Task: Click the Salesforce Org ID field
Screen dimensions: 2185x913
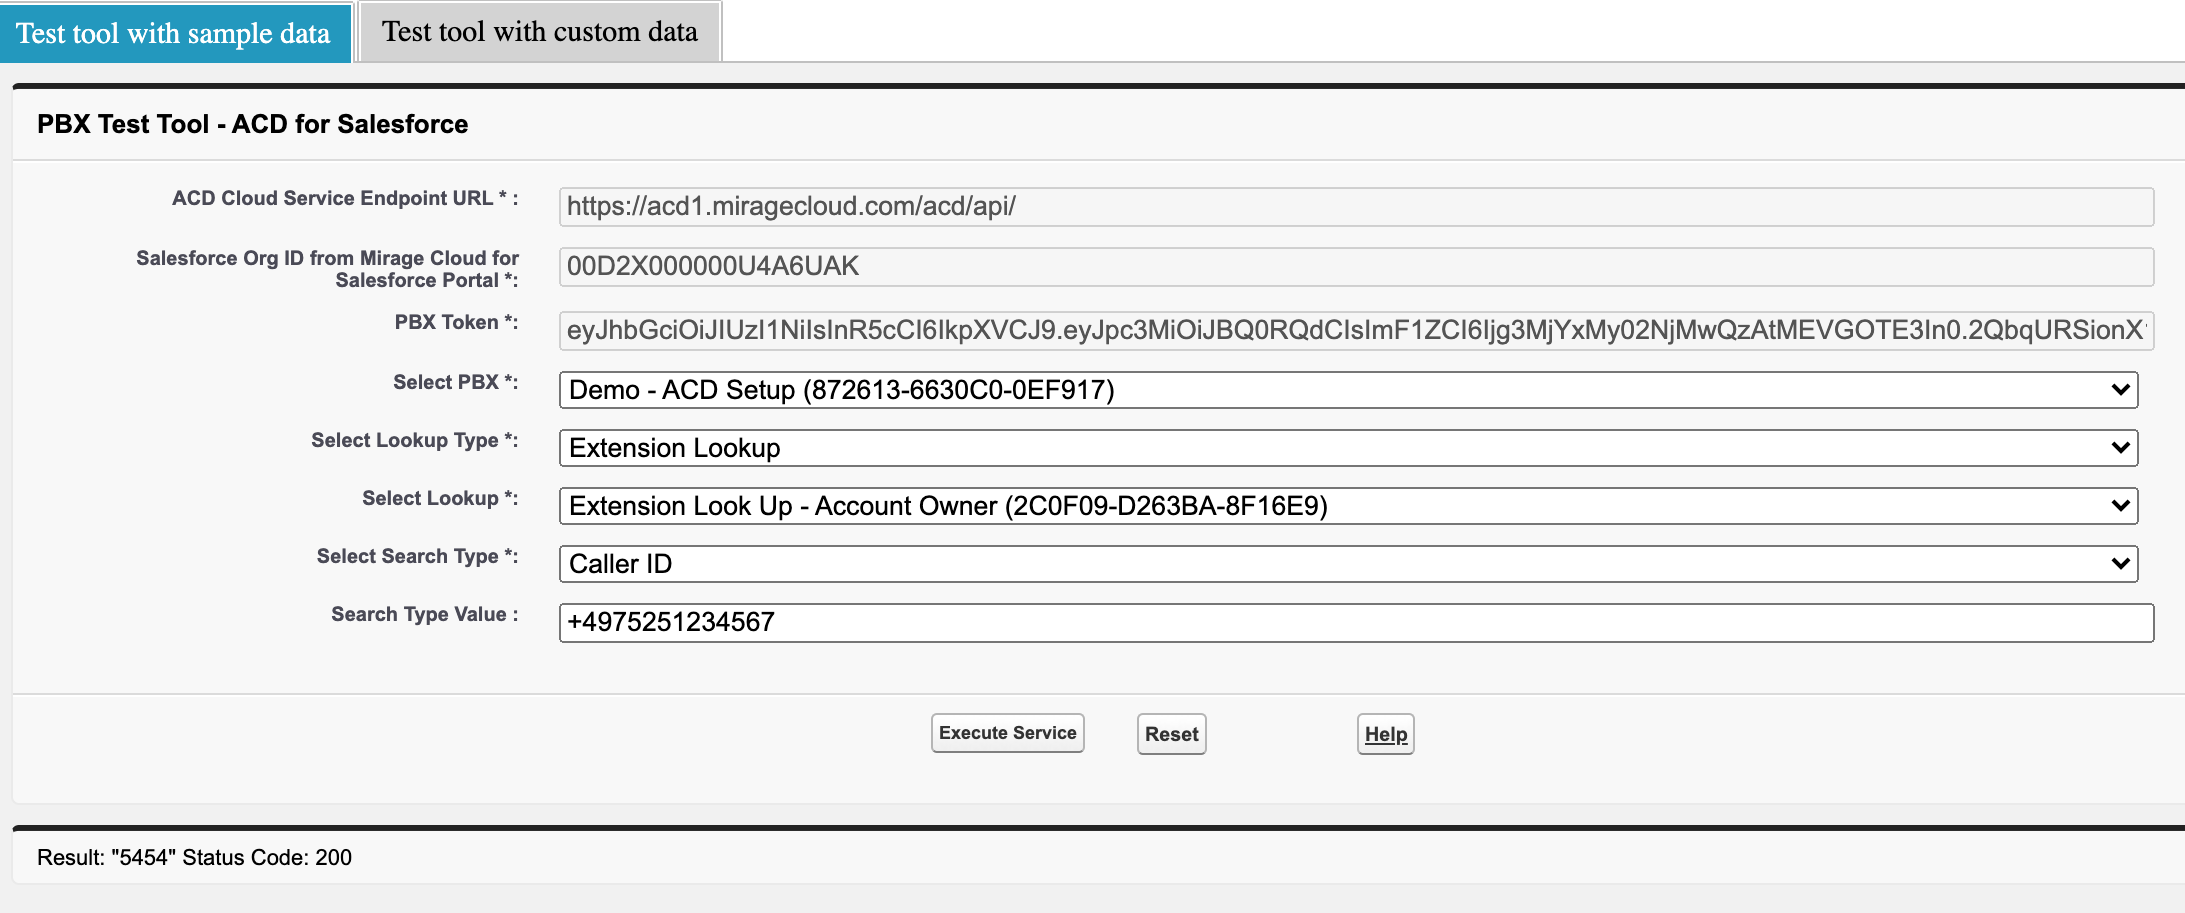Action: pyautogui.click(x=1356, y=267)
